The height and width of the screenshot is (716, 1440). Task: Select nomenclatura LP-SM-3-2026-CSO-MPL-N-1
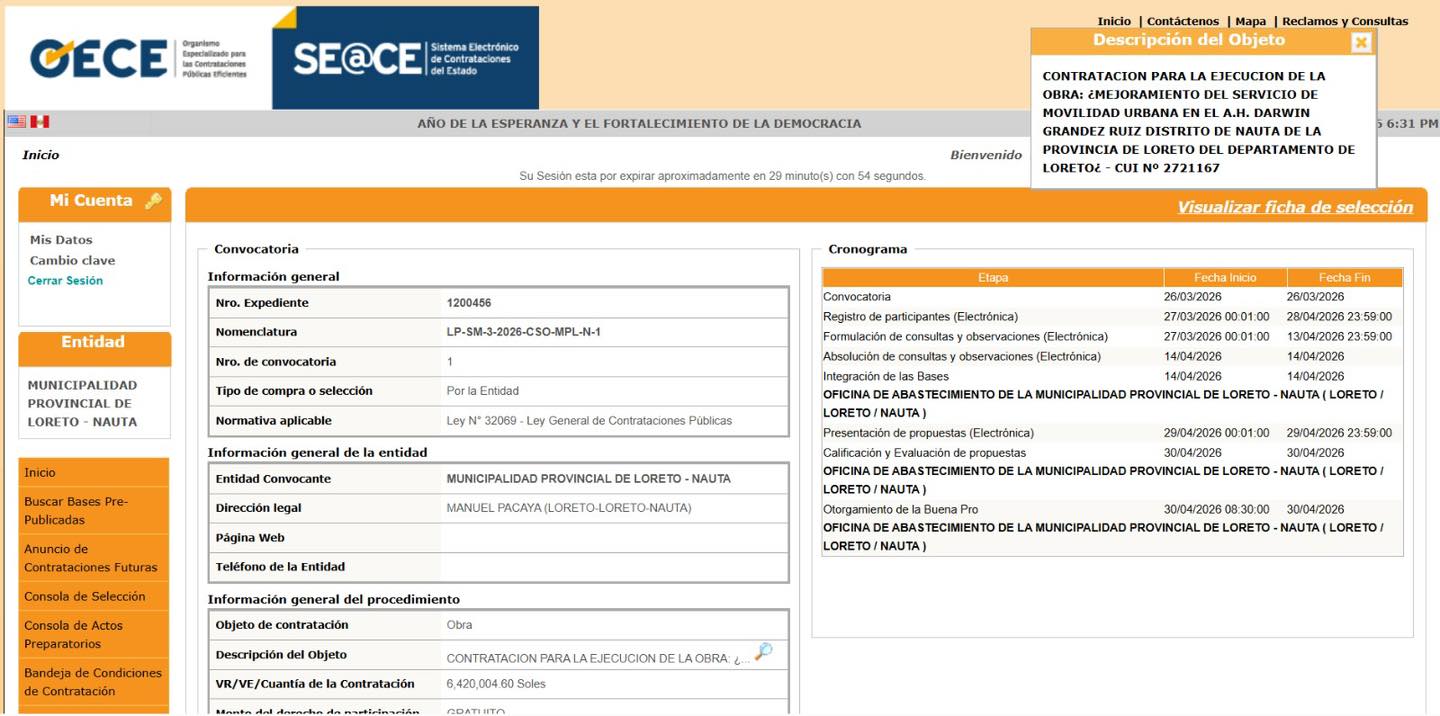523,332
